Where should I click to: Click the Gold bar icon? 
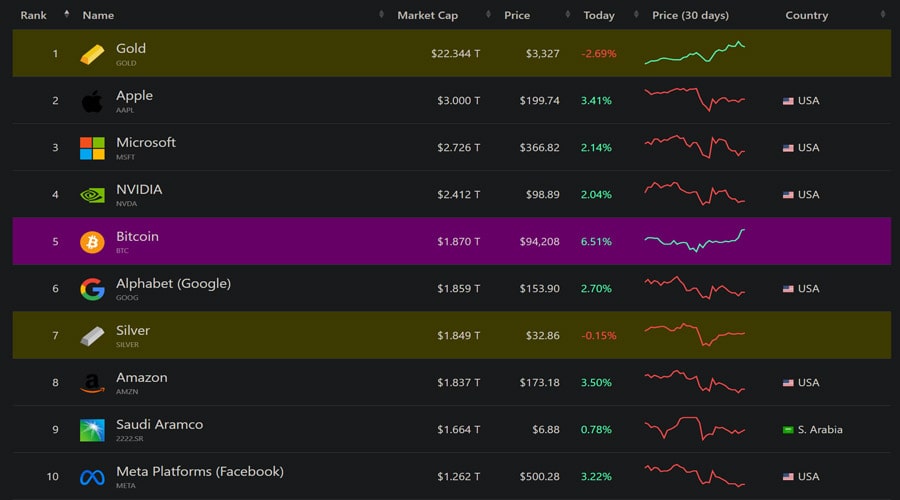pos(92,55)
